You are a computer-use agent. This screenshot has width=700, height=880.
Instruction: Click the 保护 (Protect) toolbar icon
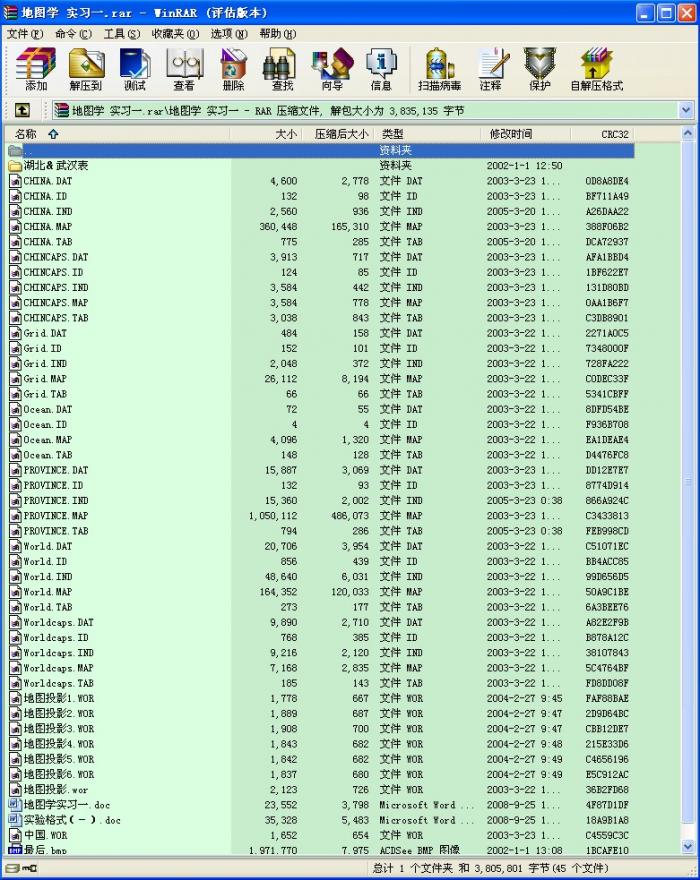[x=539, y=69]
